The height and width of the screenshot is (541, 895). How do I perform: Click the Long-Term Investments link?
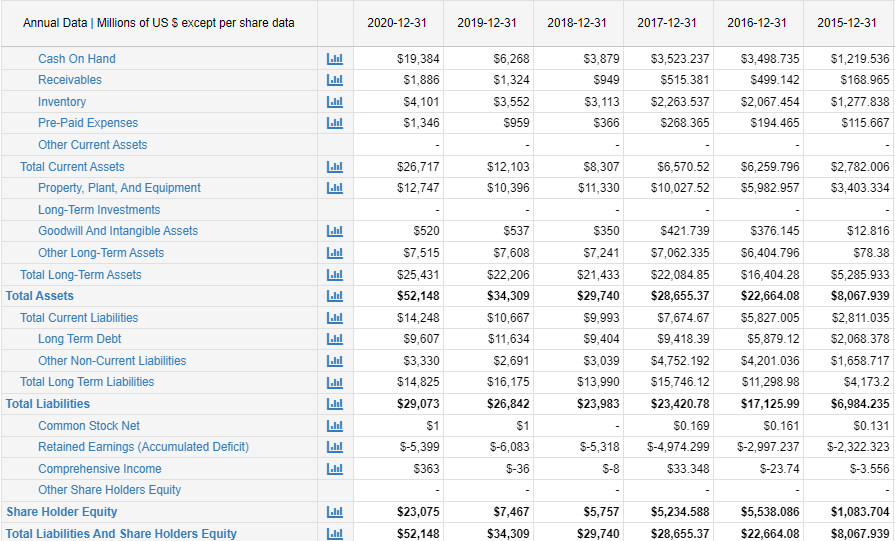click(x=99, y=210)
